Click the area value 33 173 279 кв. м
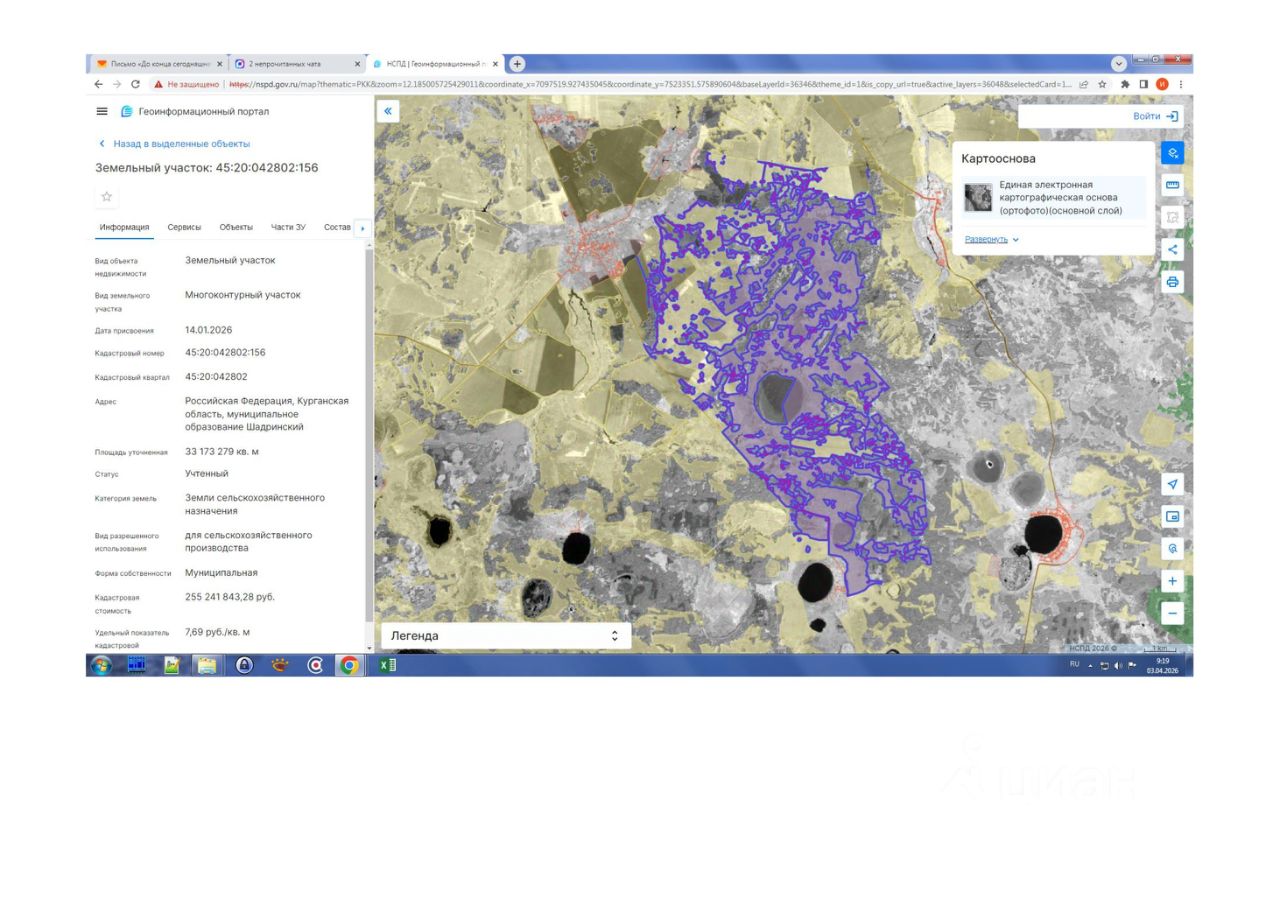The width and height of the screenshot is (1280, 905). coord(222,452)
